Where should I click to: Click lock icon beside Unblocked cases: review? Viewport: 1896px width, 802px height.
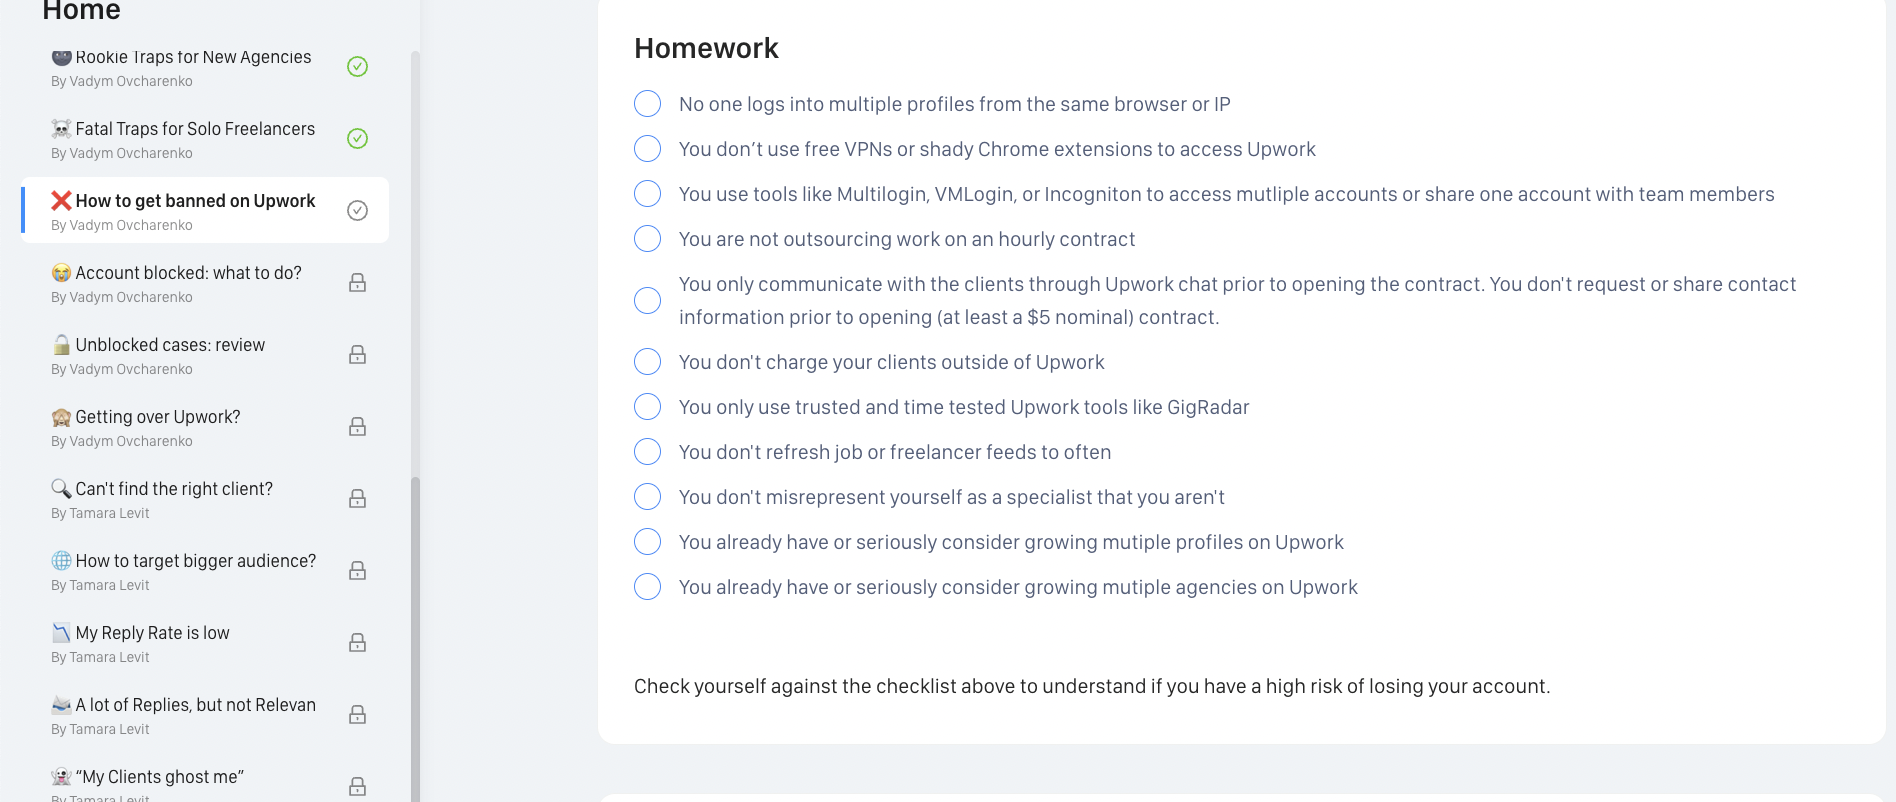pos(357,355)
